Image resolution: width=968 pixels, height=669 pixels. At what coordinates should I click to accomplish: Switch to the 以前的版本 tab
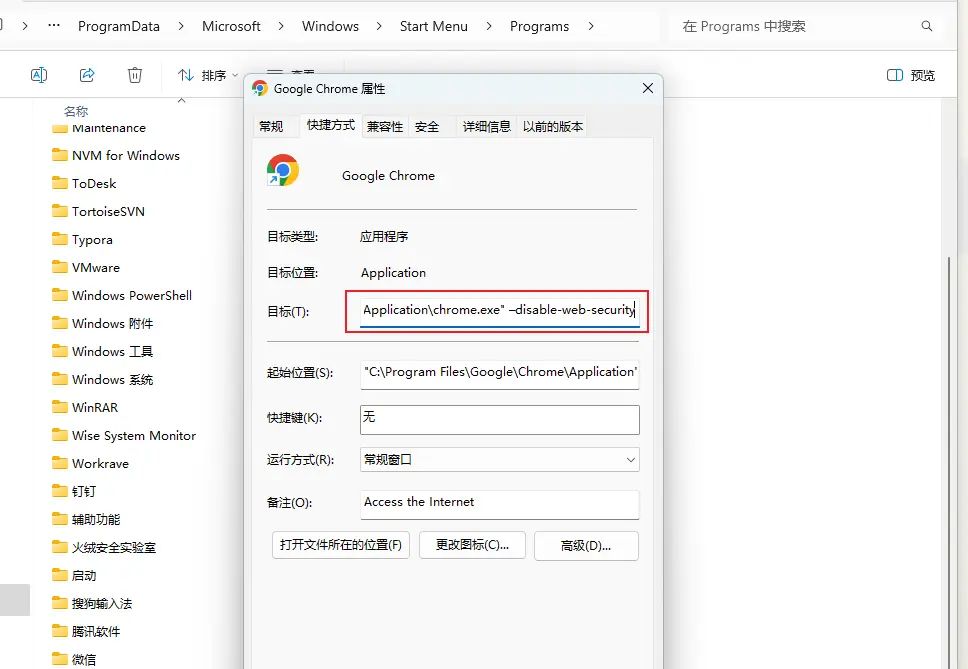coord(553,127)
